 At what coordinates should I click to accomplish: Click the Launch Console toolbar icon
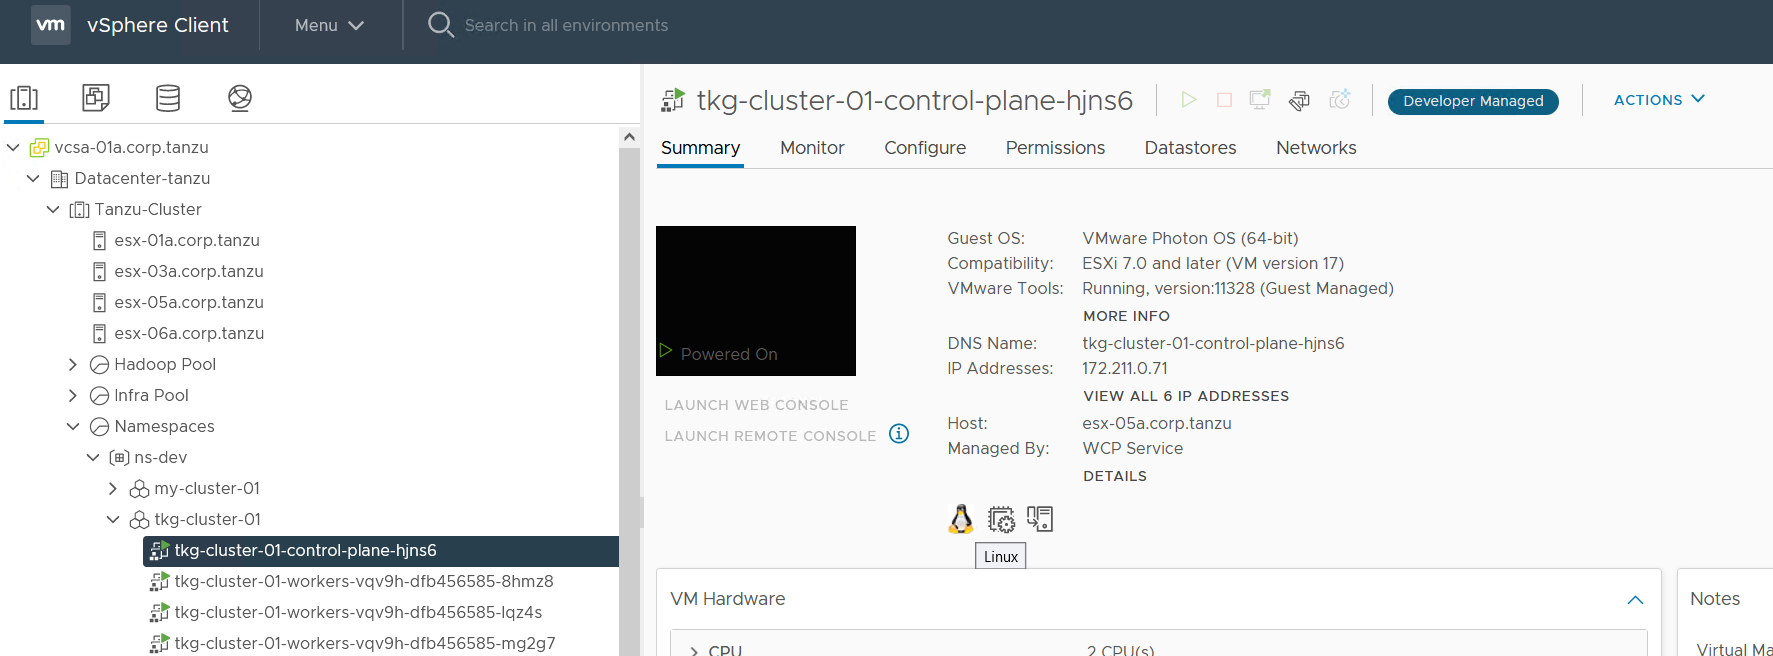[x=1260, y=99]
